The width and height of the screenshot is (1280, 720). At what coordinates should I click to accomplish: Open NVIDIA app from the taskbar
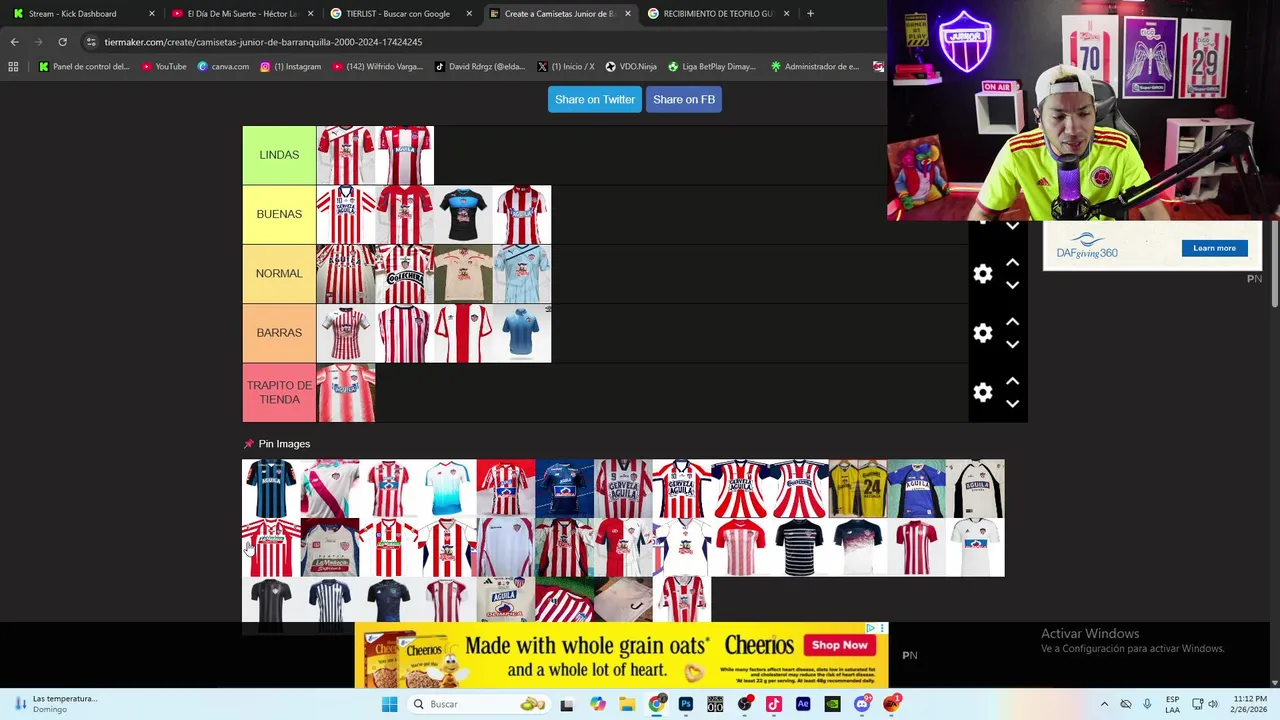point(832,704)
